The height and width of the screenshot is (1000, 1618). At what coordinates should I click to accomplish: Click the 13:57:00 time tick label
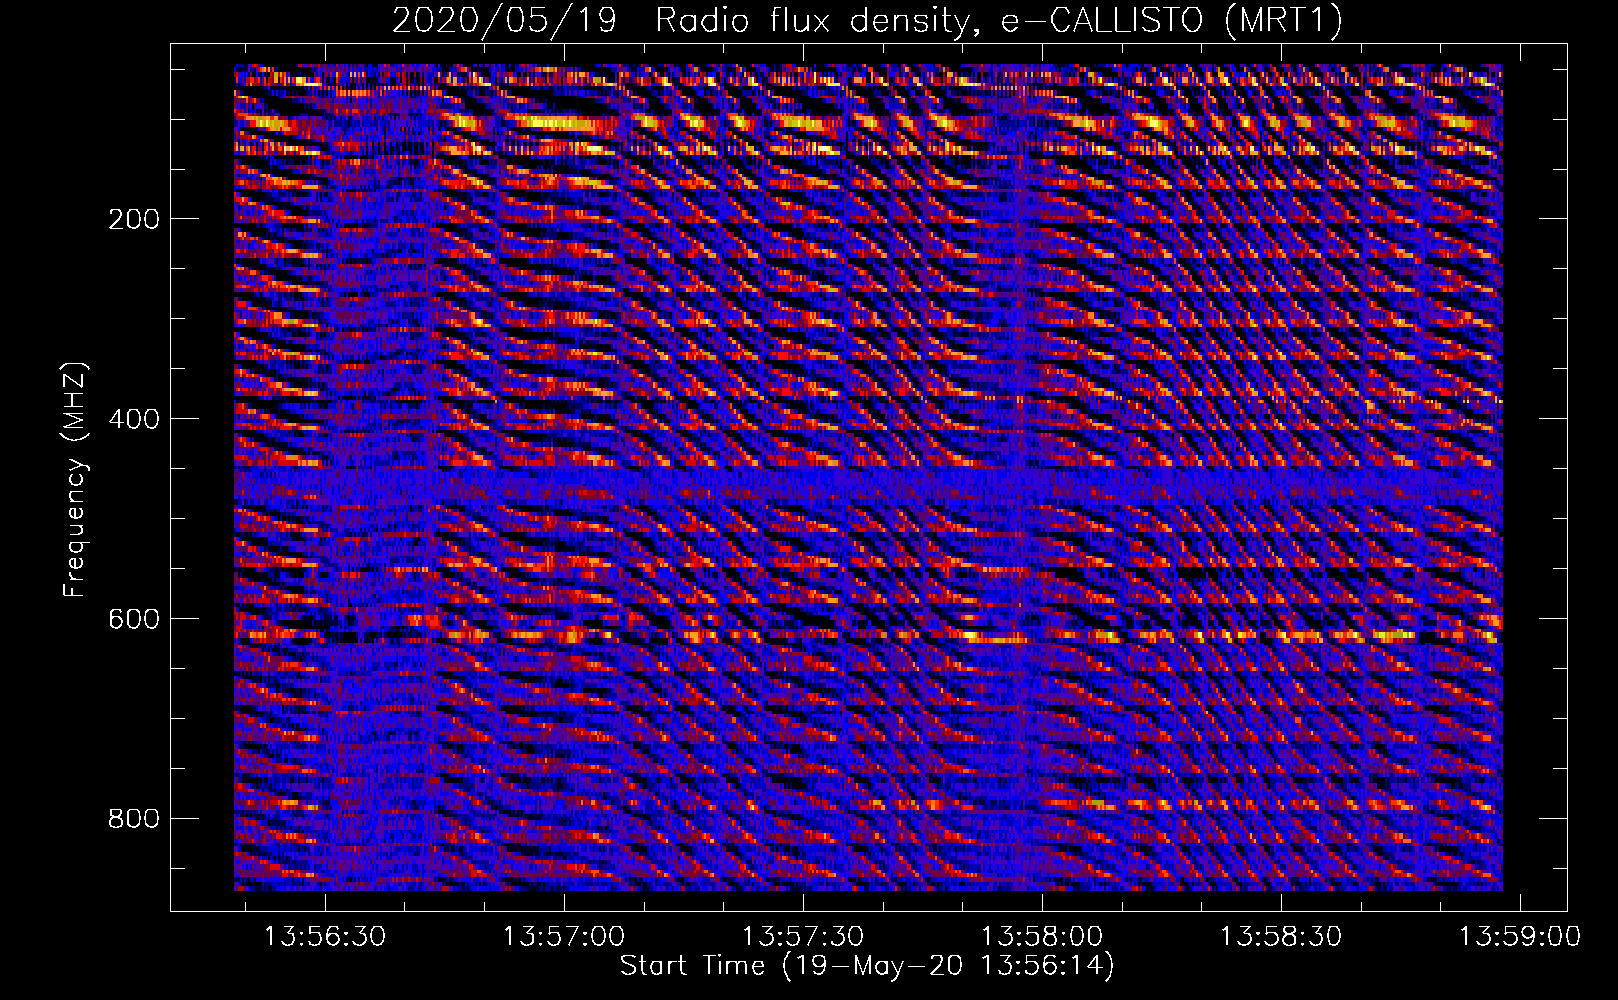[x=564, y=937]
